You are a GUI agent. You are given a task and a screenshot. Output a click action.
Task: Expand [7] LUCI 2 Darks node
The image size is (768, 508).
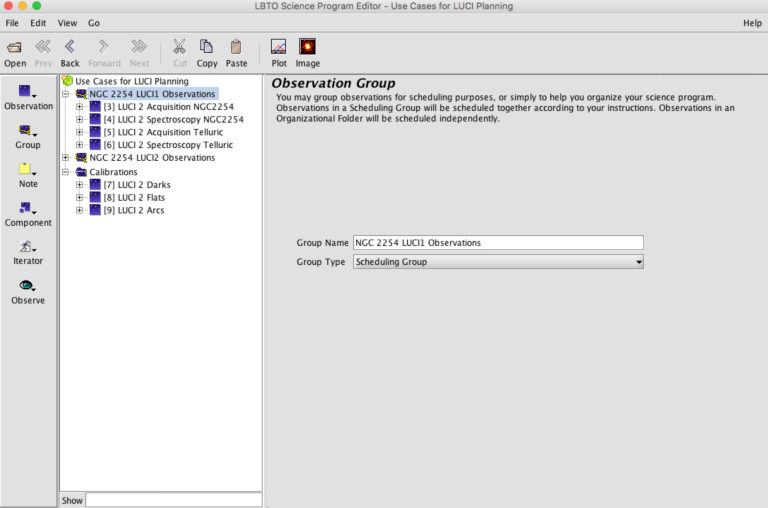79,185
